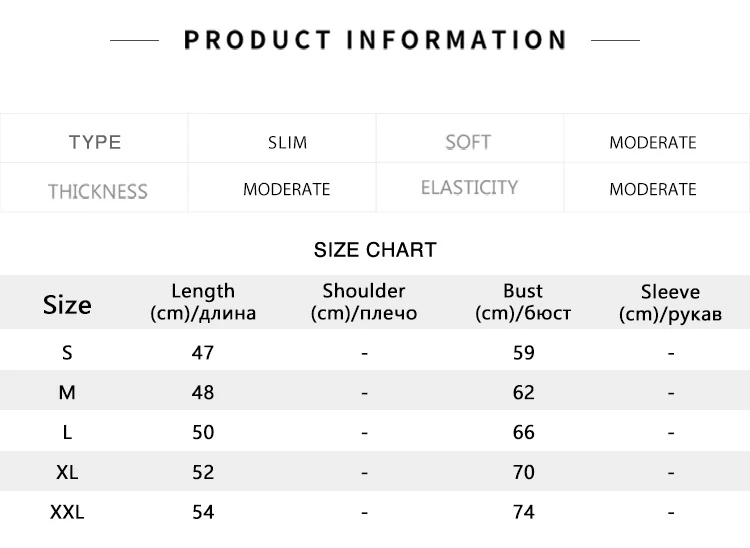
Task: Click the M row length value 48
Action: 203,393
